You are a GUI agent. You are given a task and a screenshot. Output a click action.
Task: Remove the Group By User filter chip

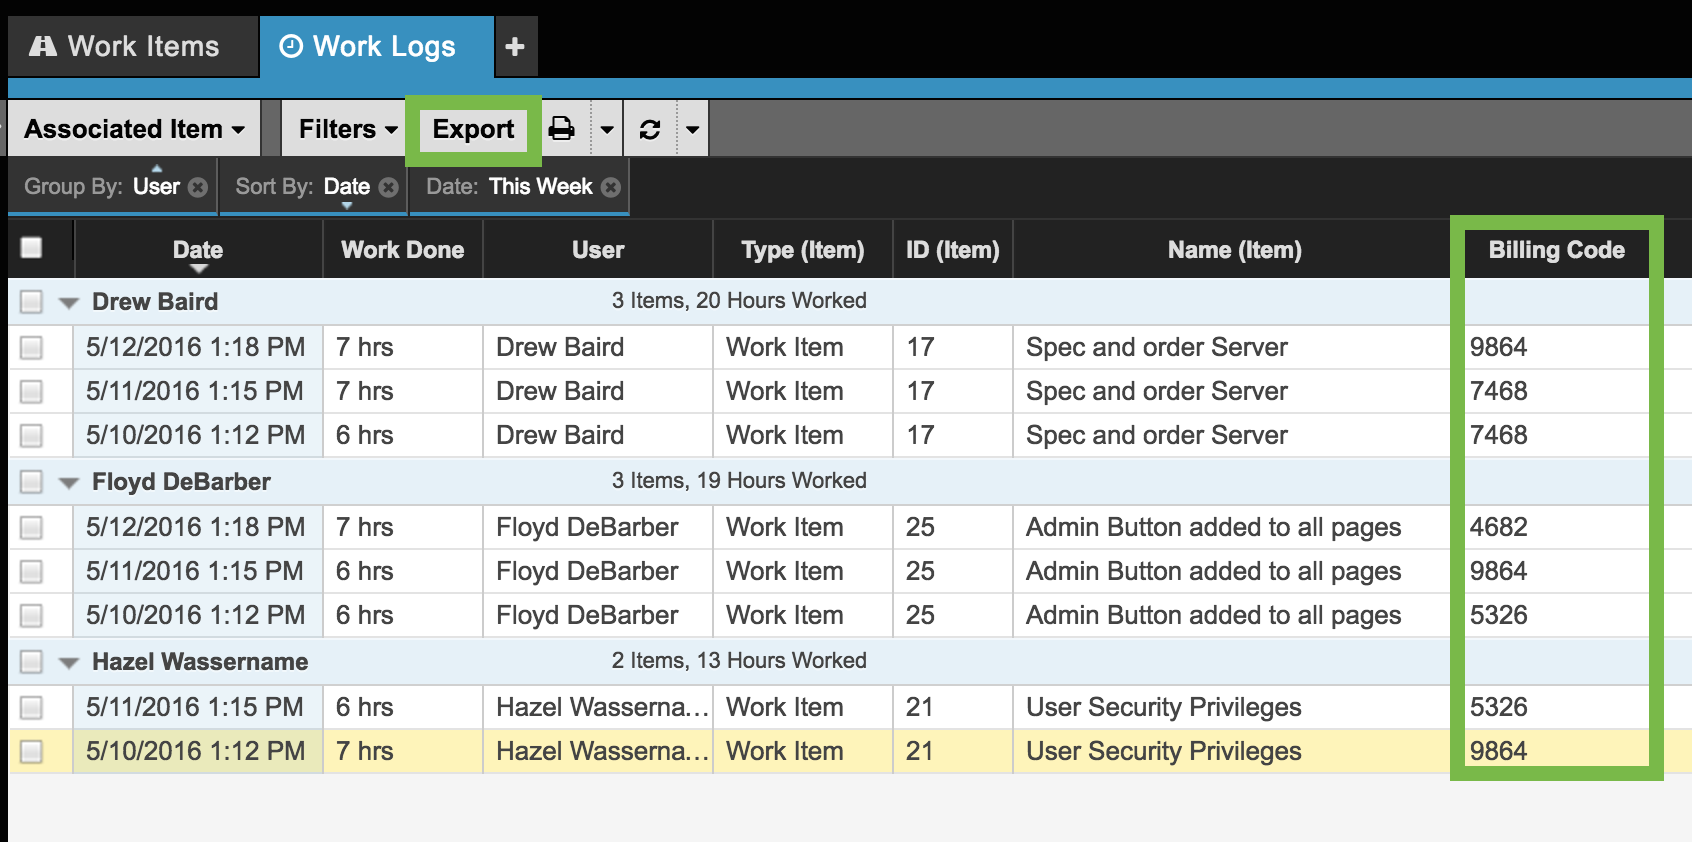(x=198, y=187)
